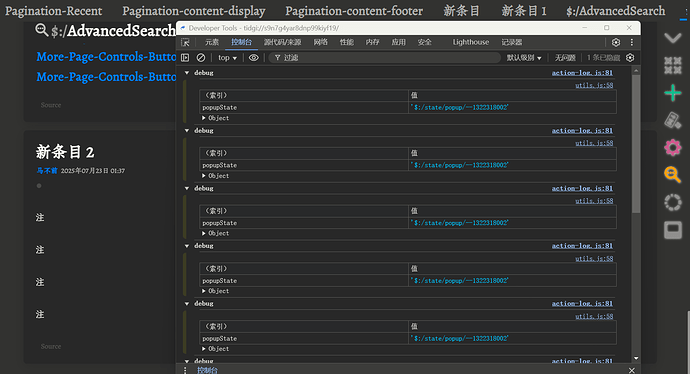Switch to the Lighthouse tab
Viewport: 690px width, 374px height.
click(x=471, y=42)
